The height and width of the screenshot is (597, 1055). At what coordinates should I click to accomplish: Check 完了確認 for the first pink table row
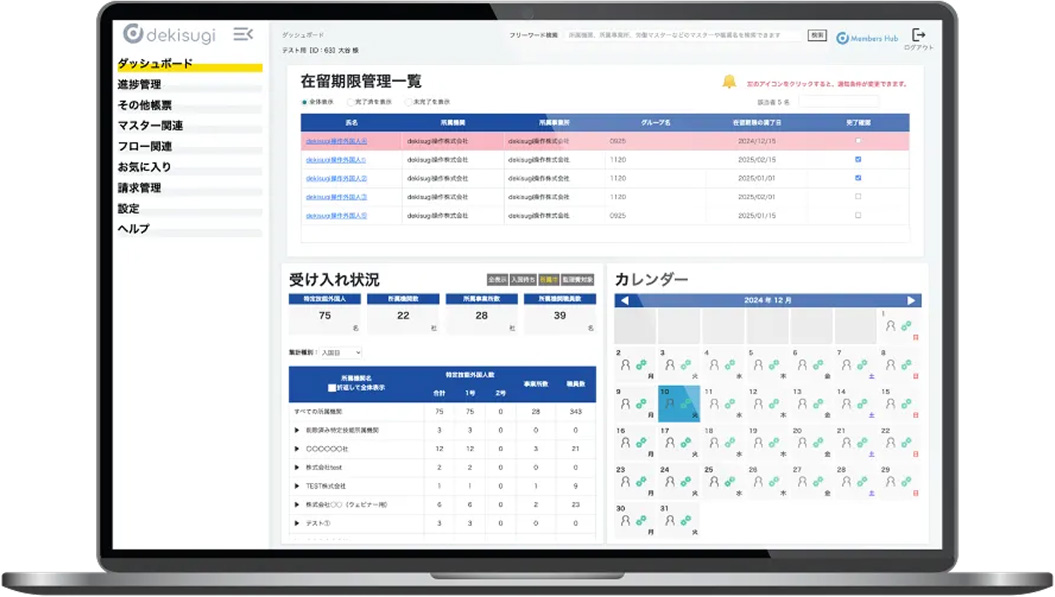tap(857, 141)
